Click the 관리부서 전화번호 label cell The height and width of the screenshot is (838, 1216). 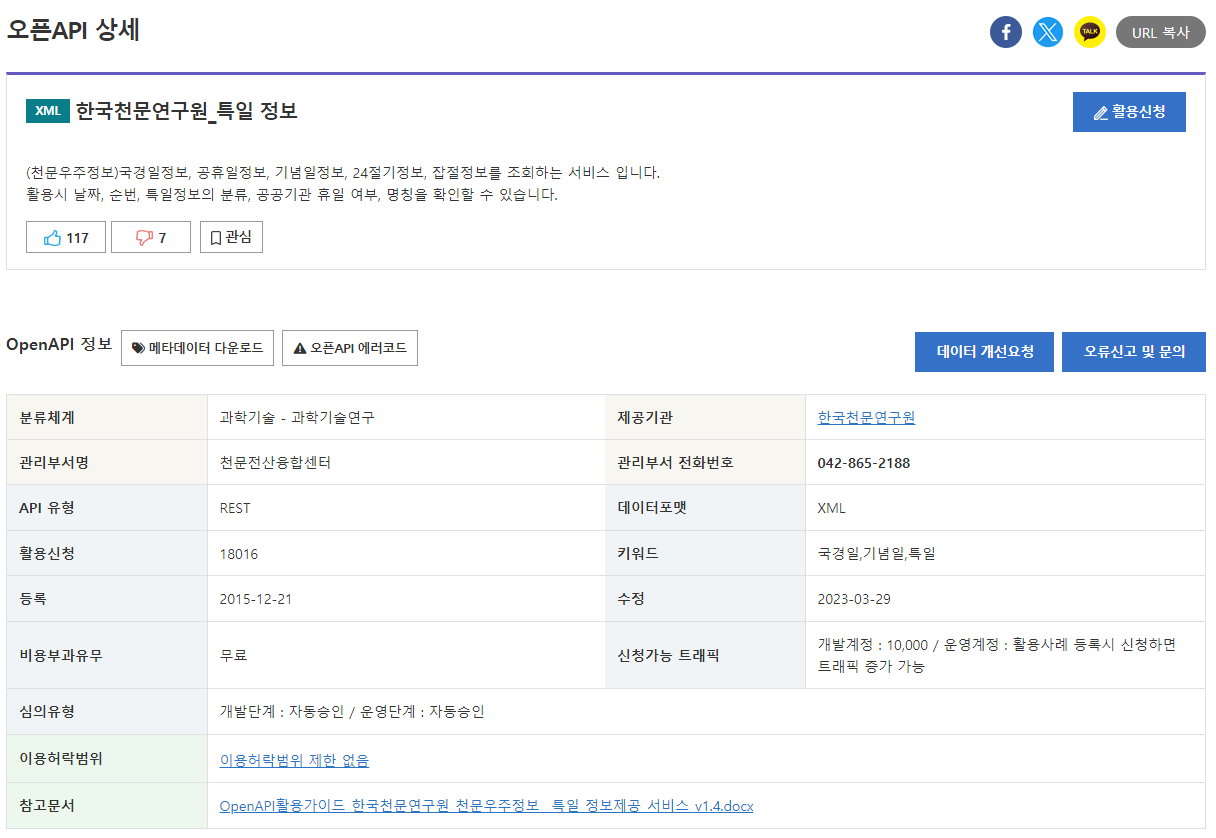click(x=705, y=463)
